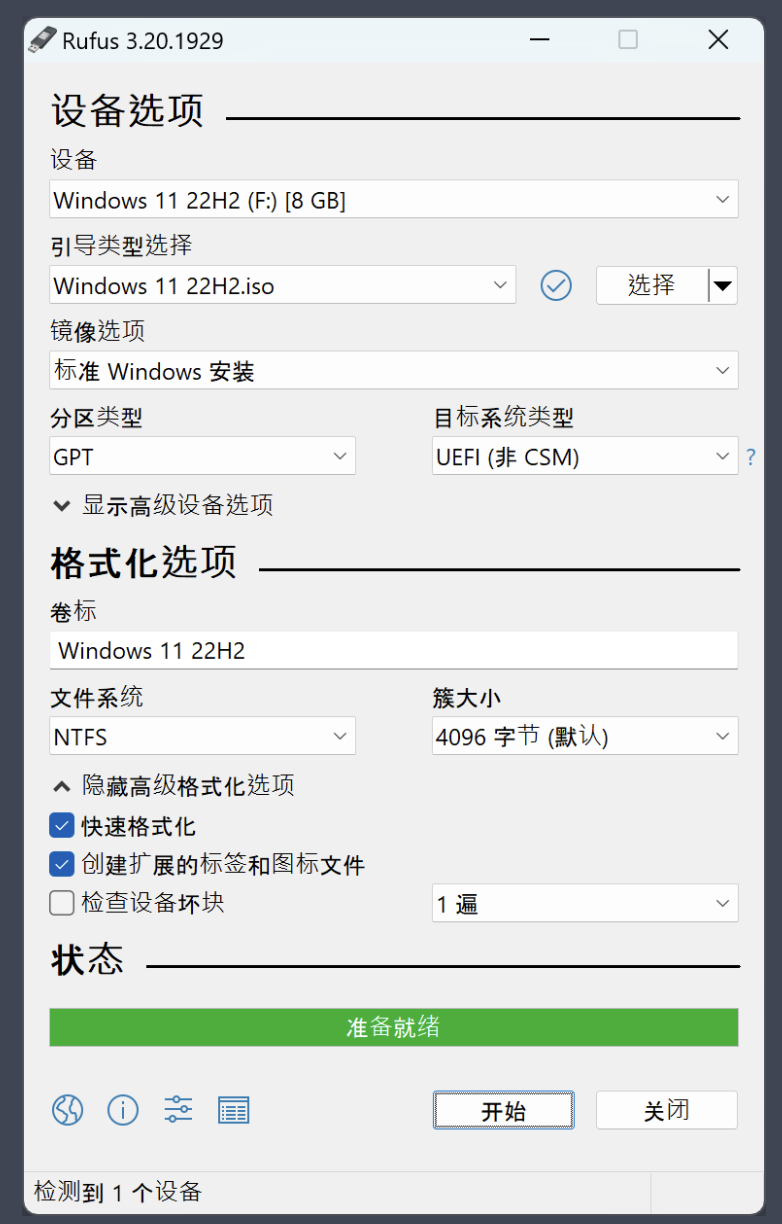The height and width of the screenshot is (1224, 782).
Task: Click the 卷标 text field
Action: click(x=393, y=651)
